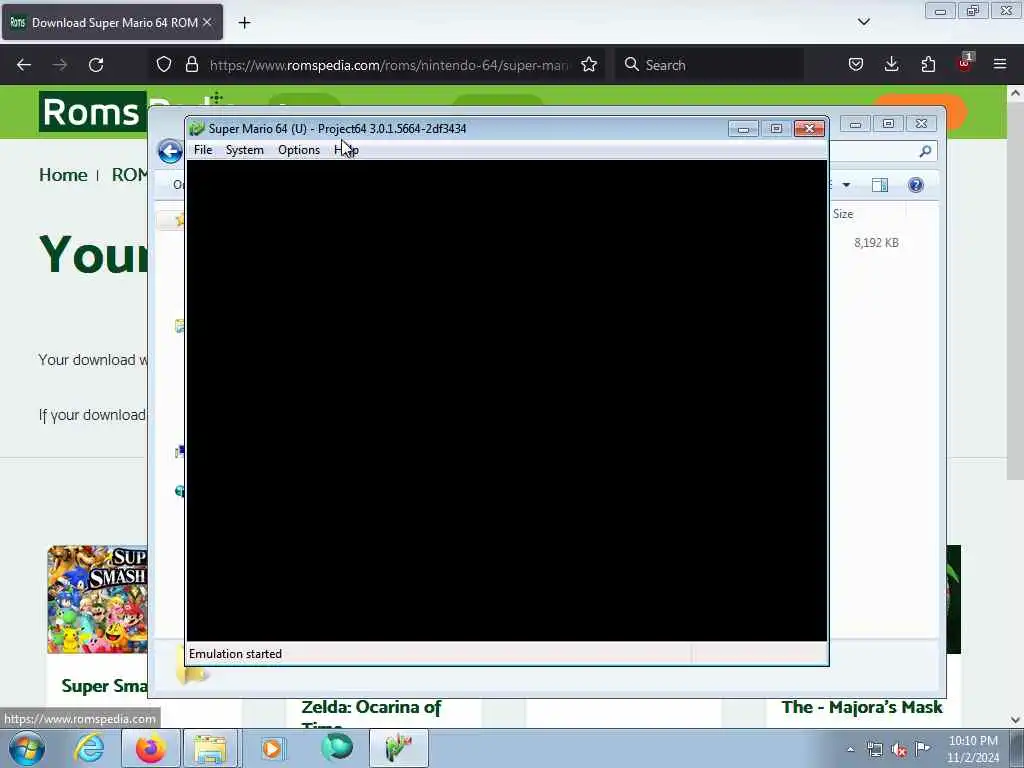
Task: Close the Download Super Mario 64 ROM tab
Action: point(207,22)
